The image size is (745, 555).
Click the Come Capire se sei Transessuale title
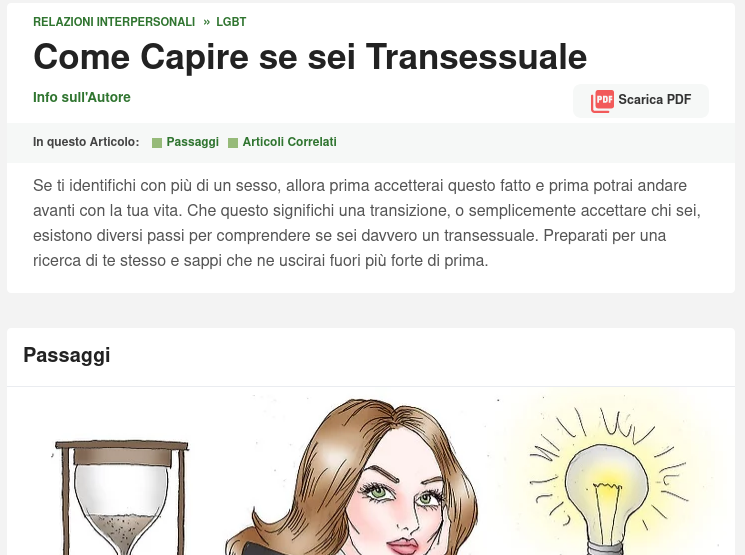coord(310,57)
